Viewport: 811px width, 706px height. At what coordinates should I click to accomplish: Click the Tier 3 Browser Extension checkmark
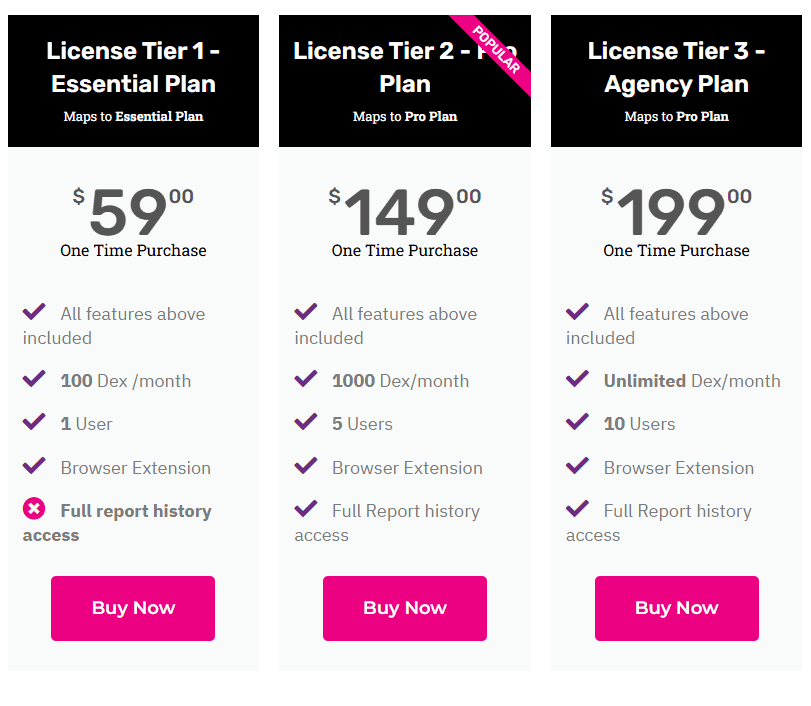click(x=577, y=465)
